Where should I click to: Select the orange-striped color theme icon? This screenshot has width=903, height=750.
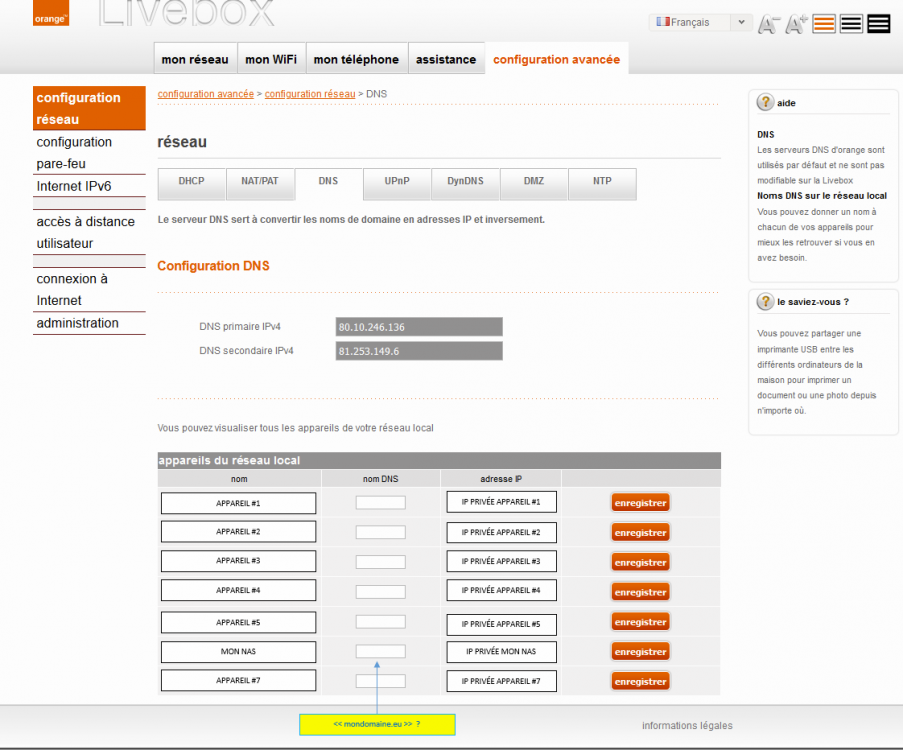pos(824,24)
